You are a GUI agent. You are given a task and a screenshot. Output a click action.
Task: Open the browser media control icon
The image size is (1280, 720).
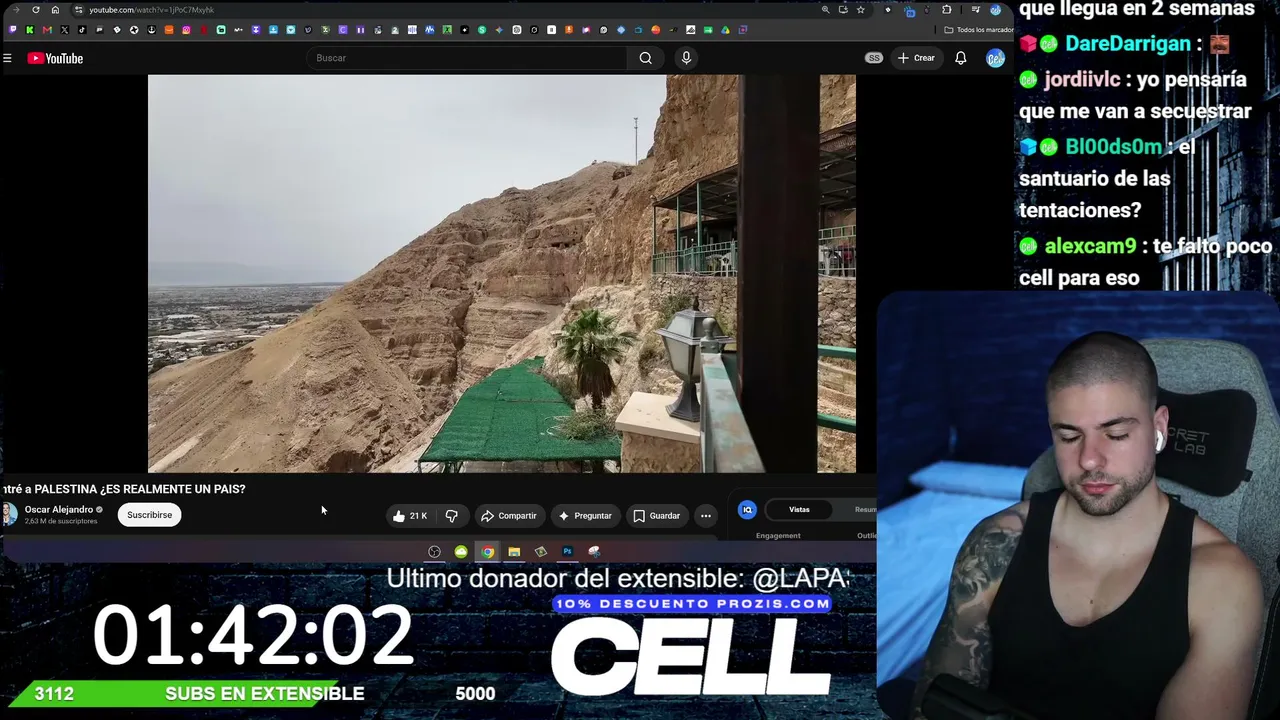point(975,10)
